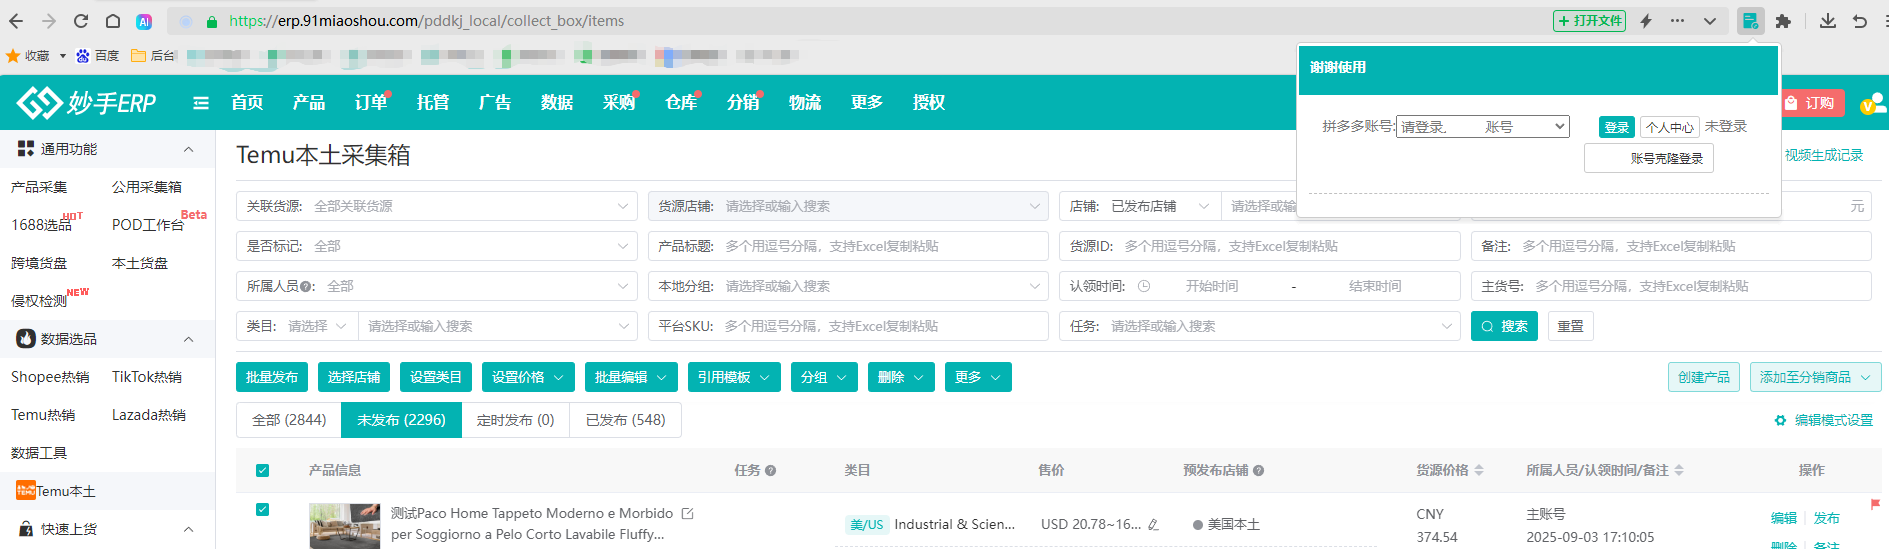Open the 订单 menu in top navigation
Viewport: 1889px width, 549px height.
click(x=370, y=102)
